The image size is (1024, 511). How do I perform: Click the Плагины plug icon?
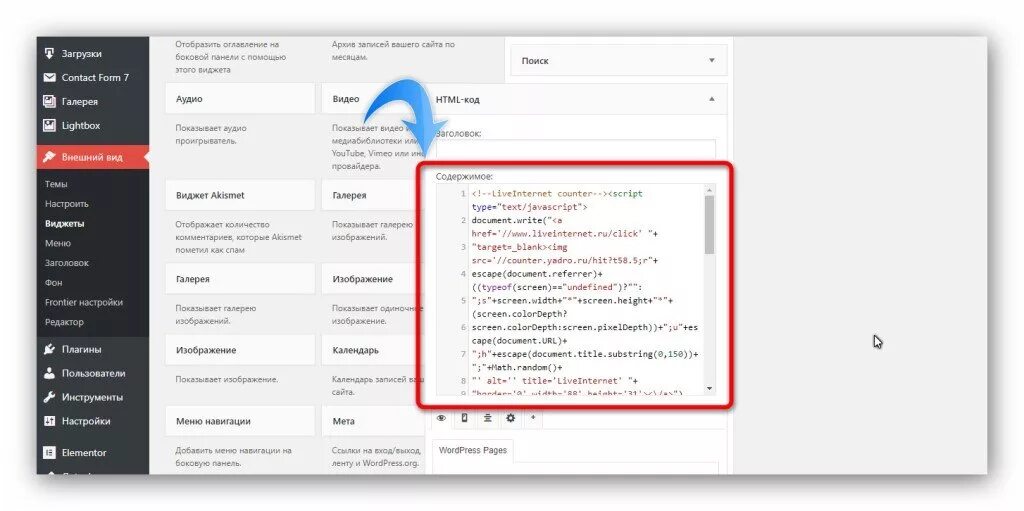pyautogui.click(x=49, y=349)
